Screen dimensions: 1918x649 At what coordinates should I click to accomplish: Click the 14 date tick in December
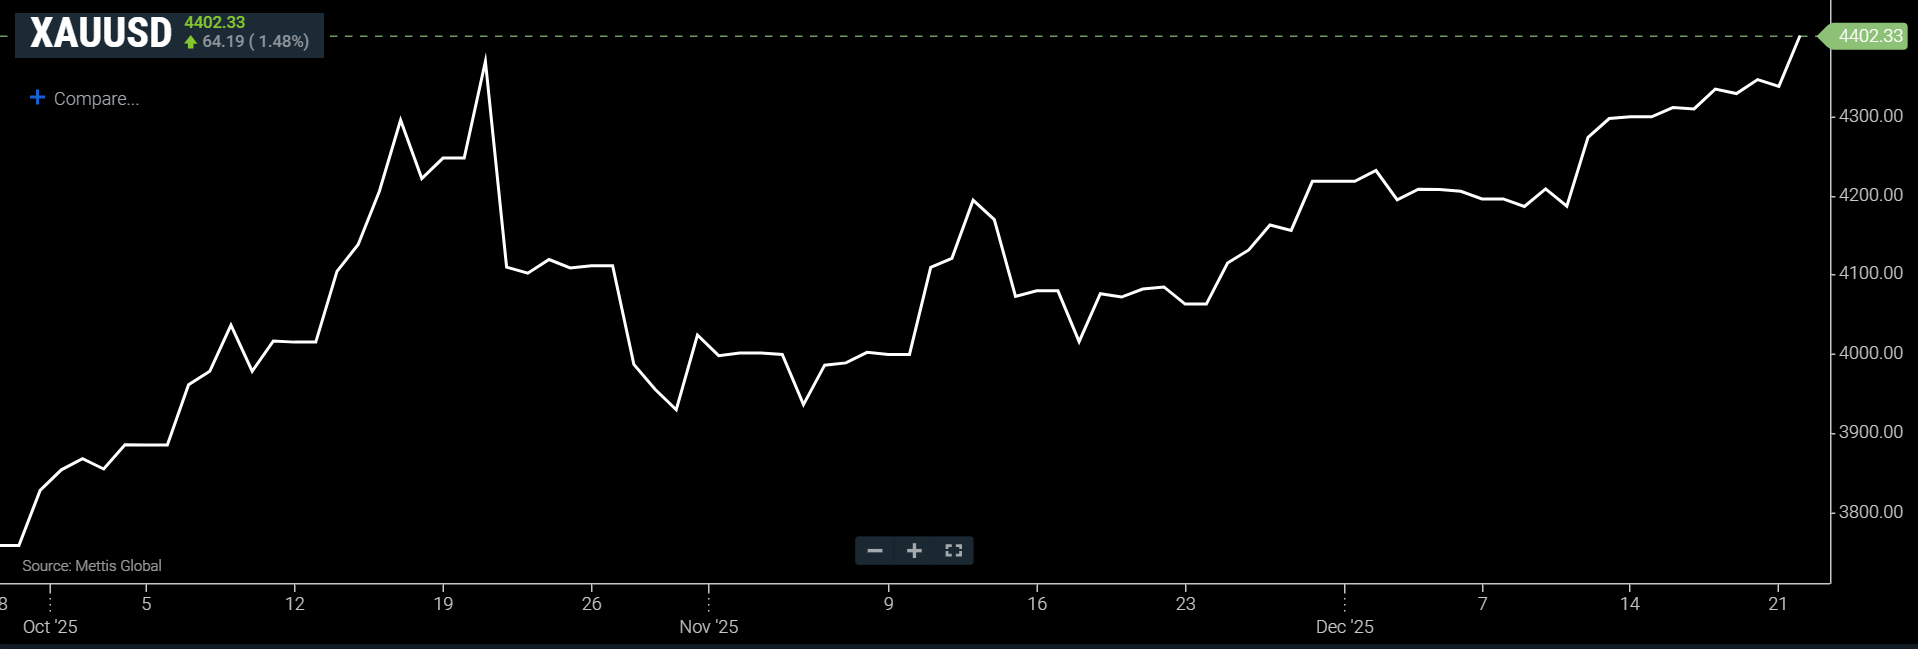click(x=1629, y=604)
